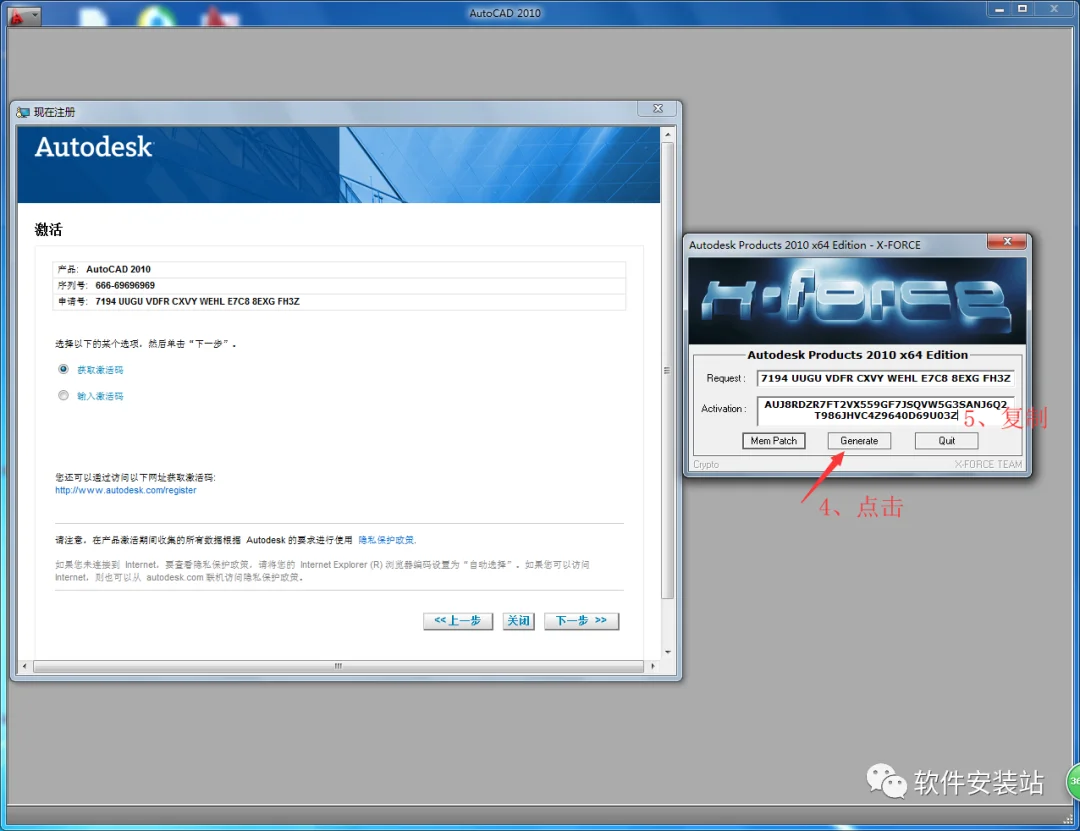
Task: Click the dialog's vertical scrollbar down arrow
Action: coord(667,652)
